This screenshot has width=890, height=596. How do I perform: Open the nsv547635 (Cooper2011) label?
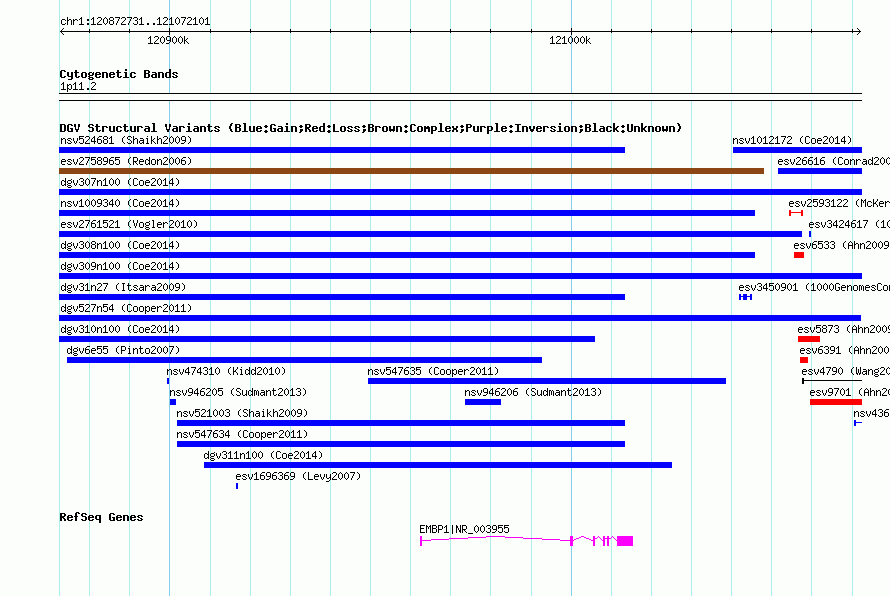coord(433,371)
